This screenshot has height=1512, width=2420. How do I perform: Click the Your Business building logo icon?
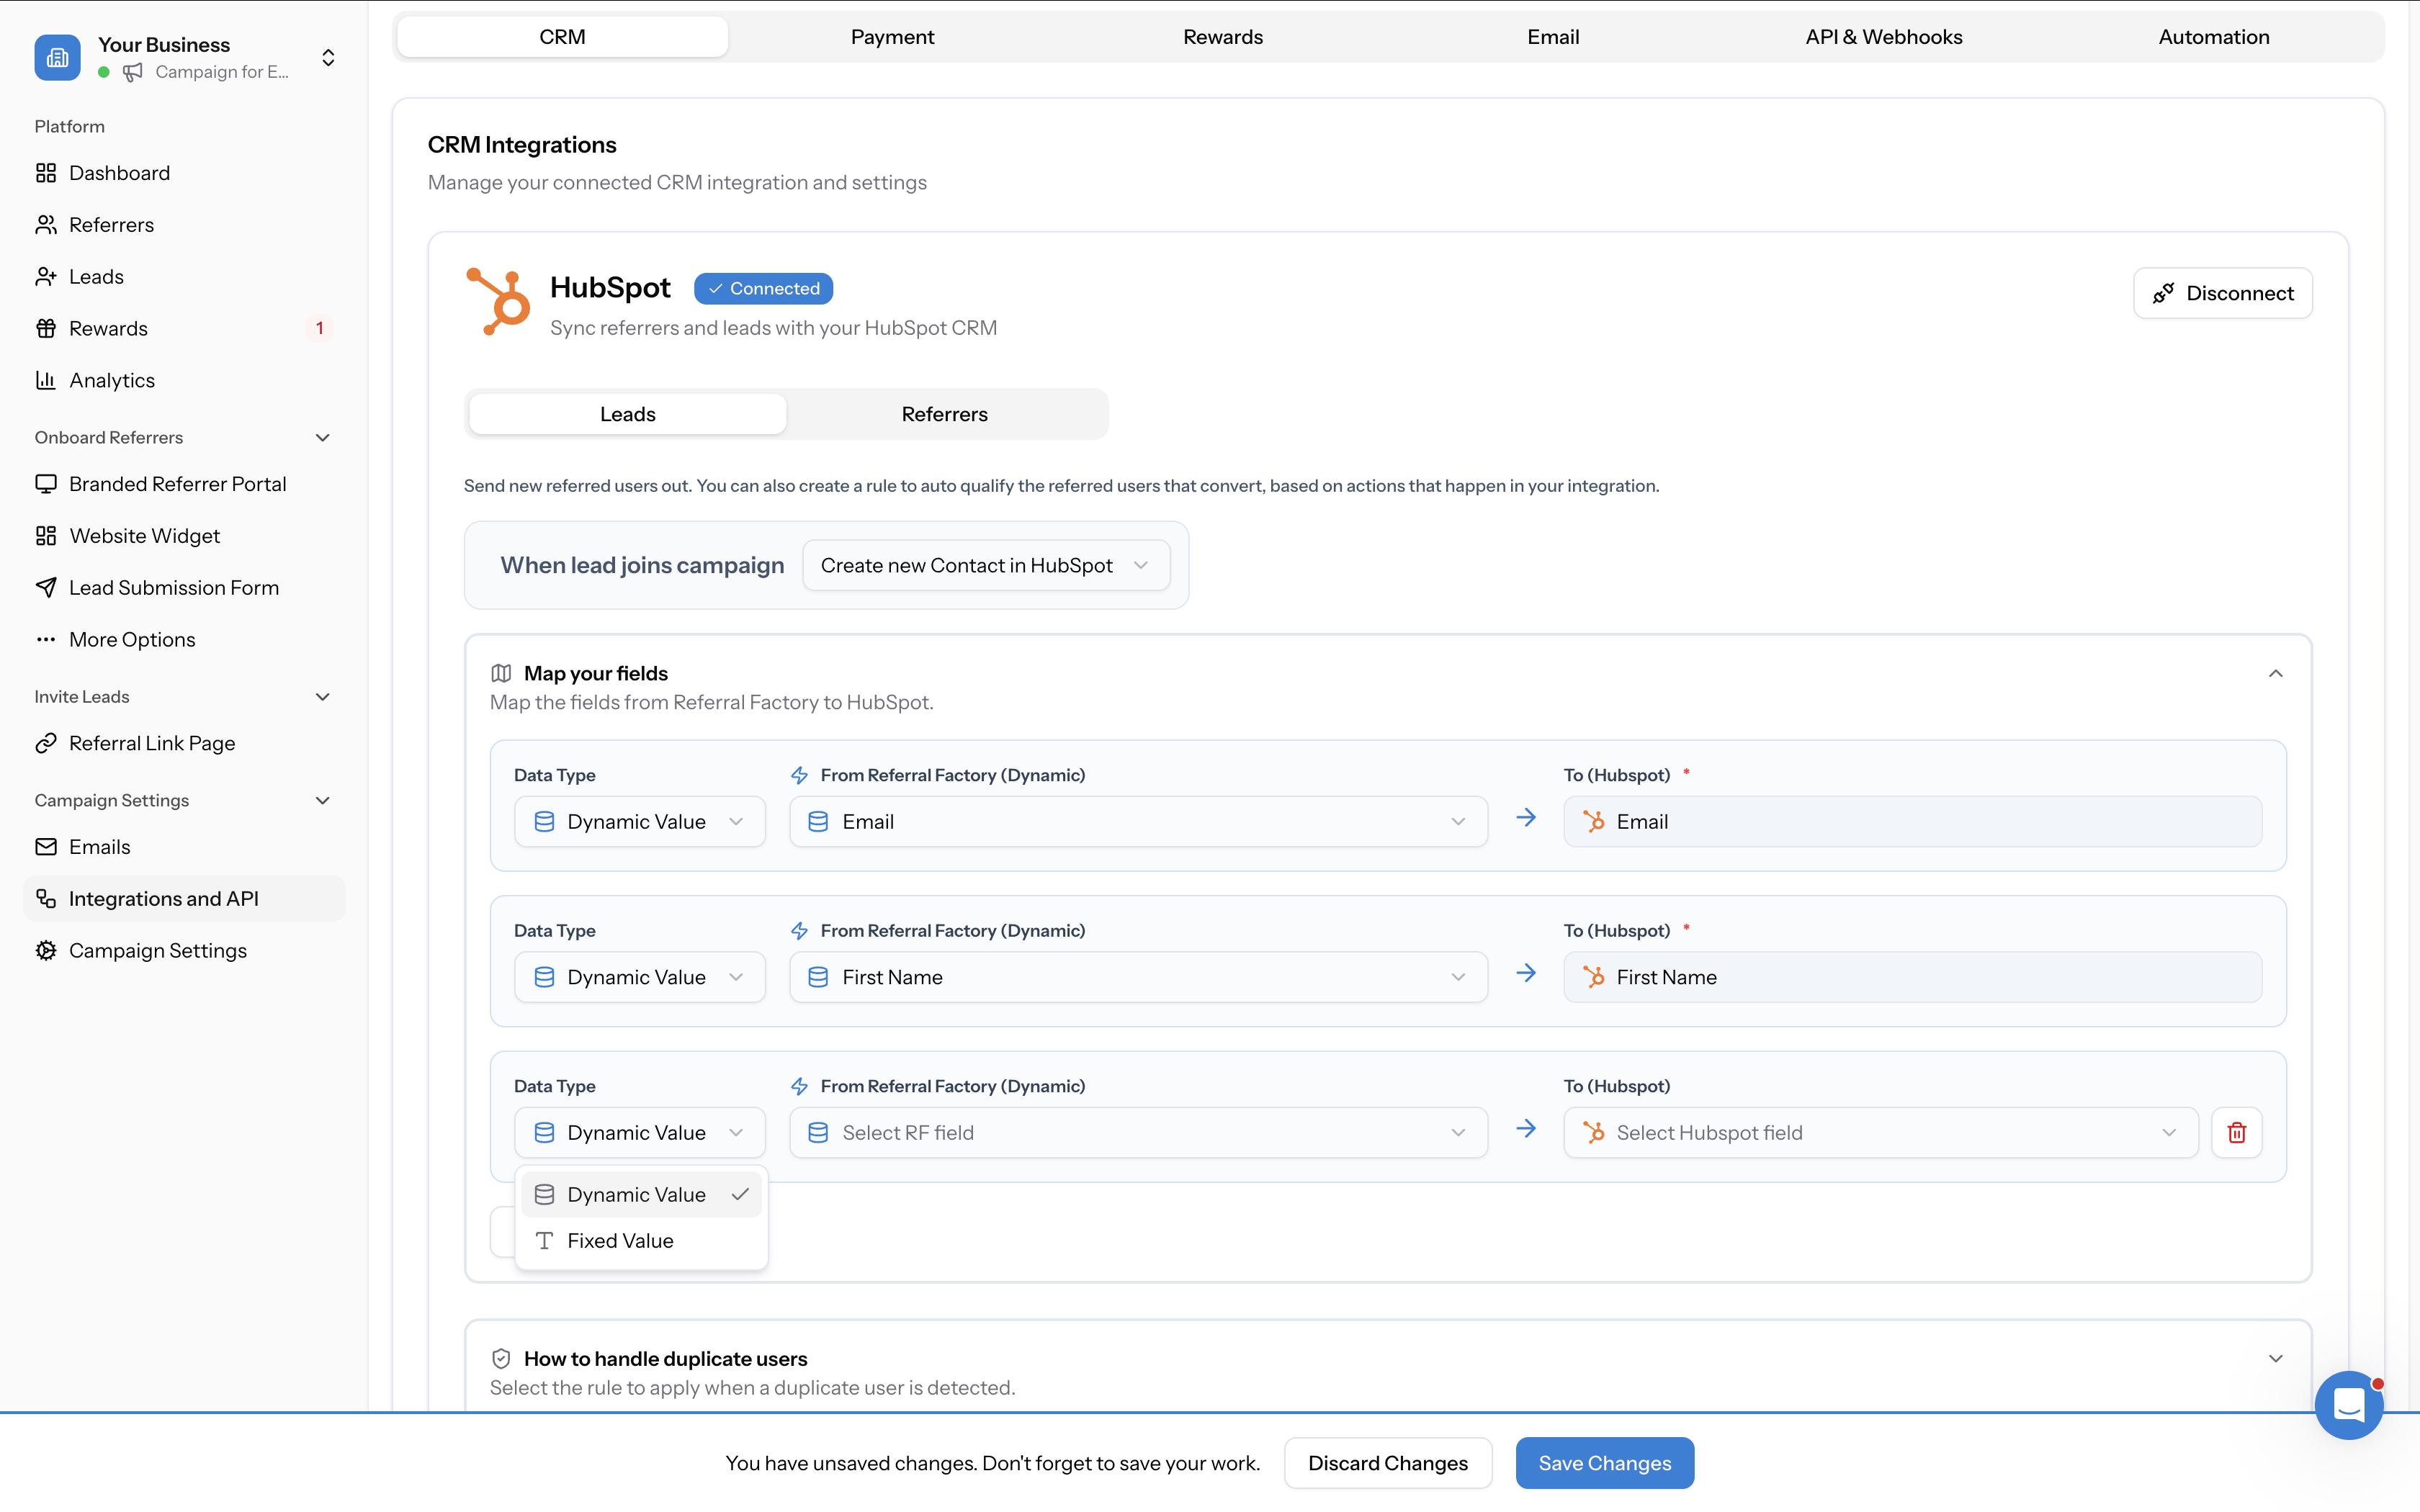click(57, 57)
